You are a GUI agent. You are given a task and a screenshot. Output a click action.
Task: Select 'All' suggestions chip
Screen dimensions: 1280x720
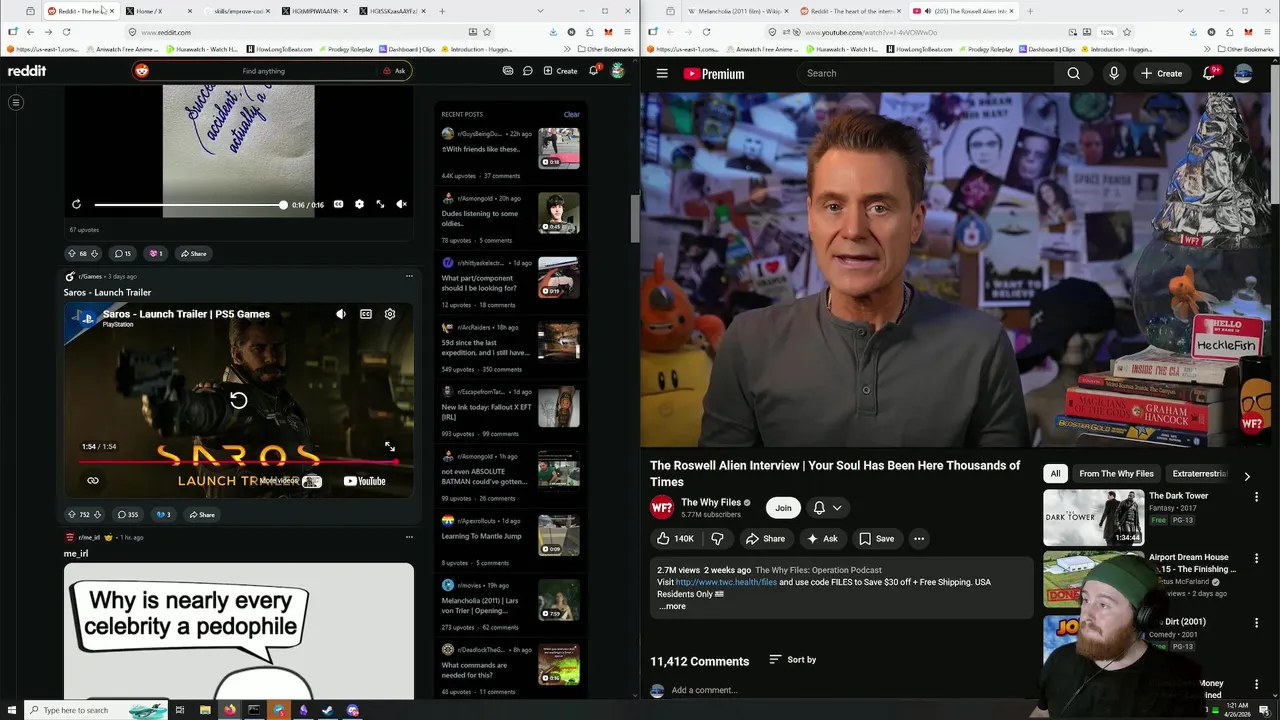pyautogui.click(x=1055, y=474)
